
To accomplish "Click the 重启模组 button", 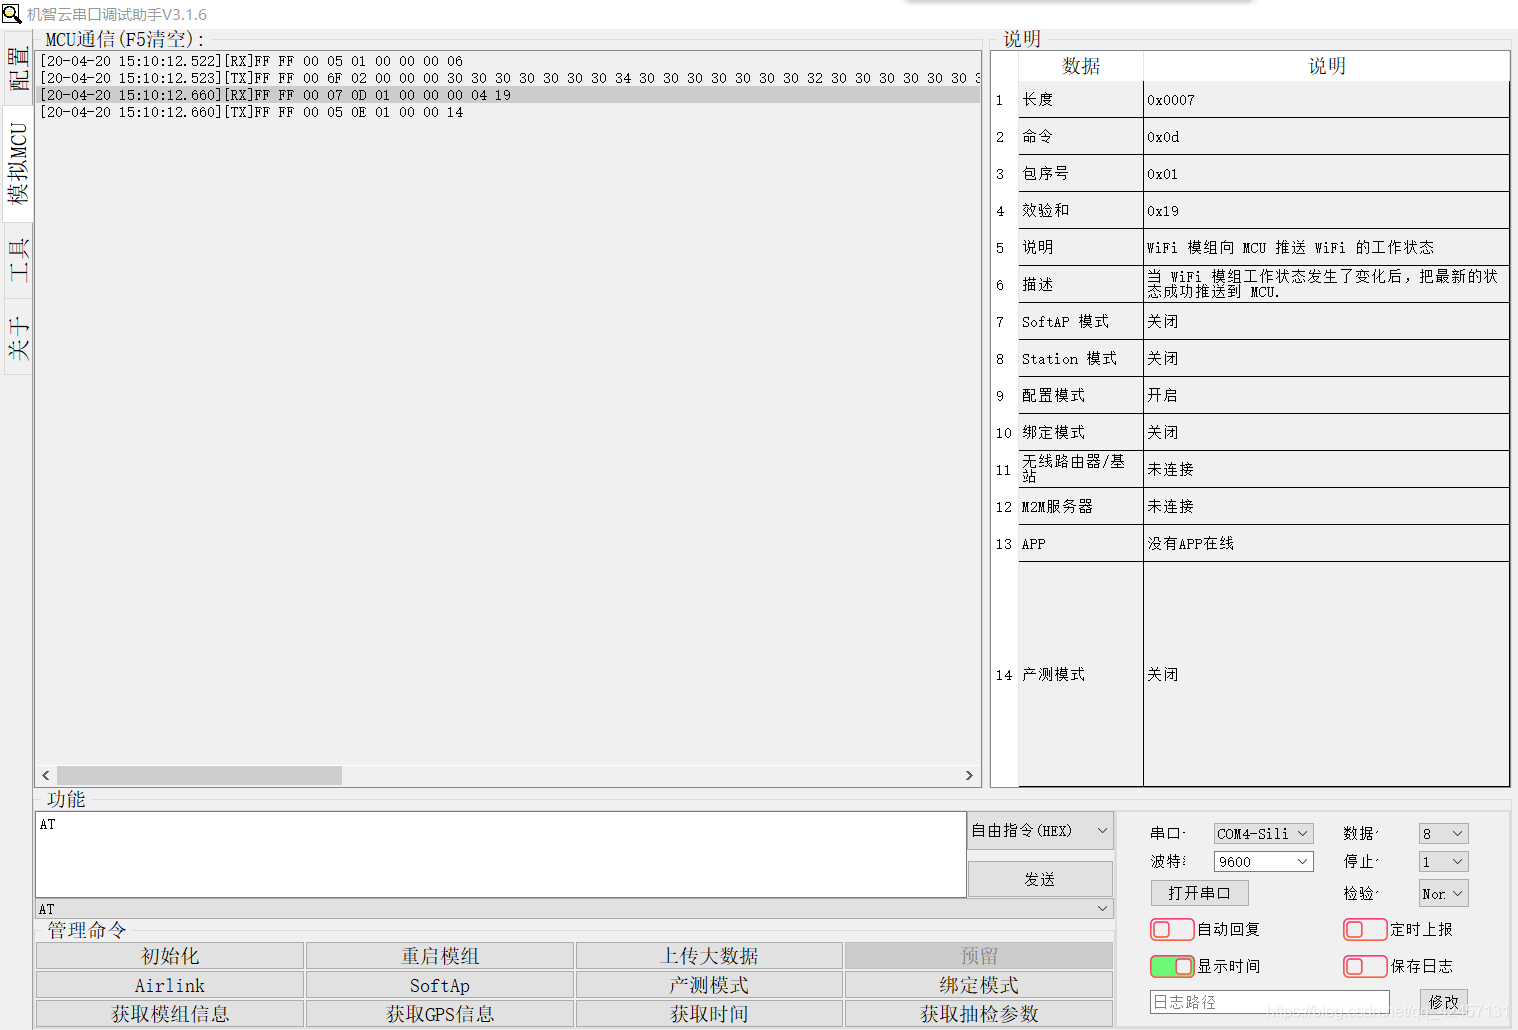I will click(x=440, y=956).
